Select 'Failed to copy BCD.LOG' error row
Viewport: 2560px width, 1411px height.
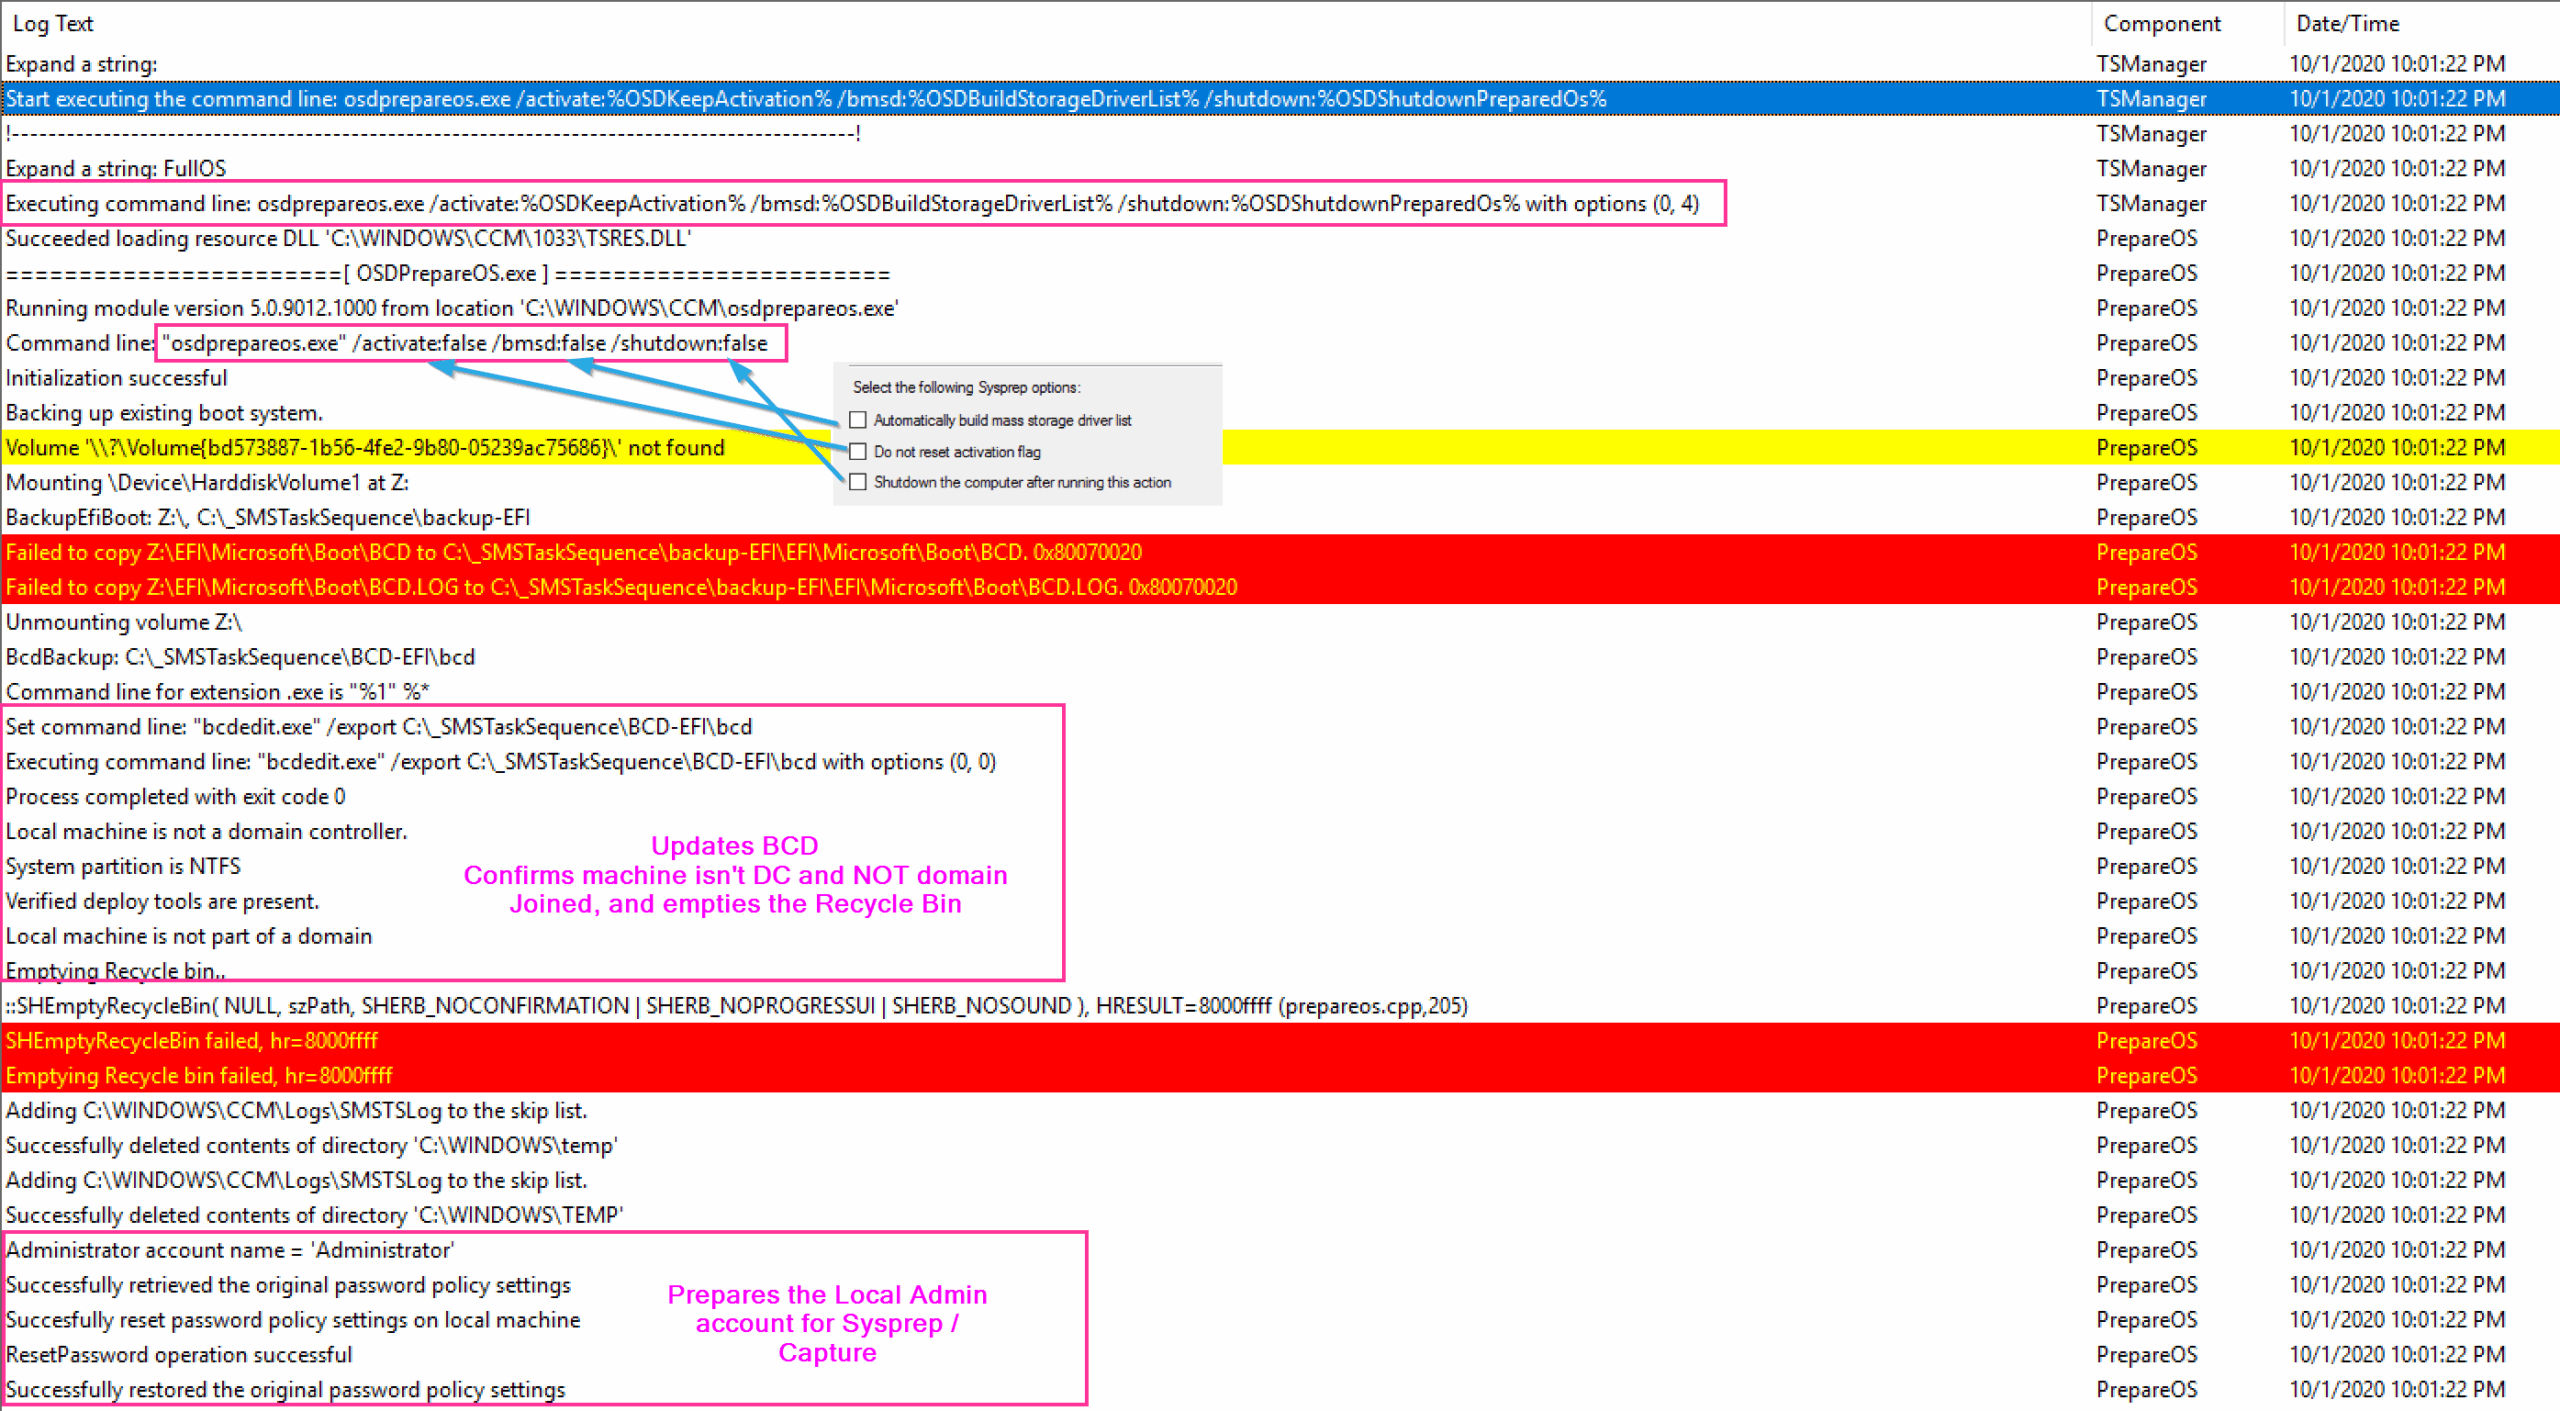[620, 588]
